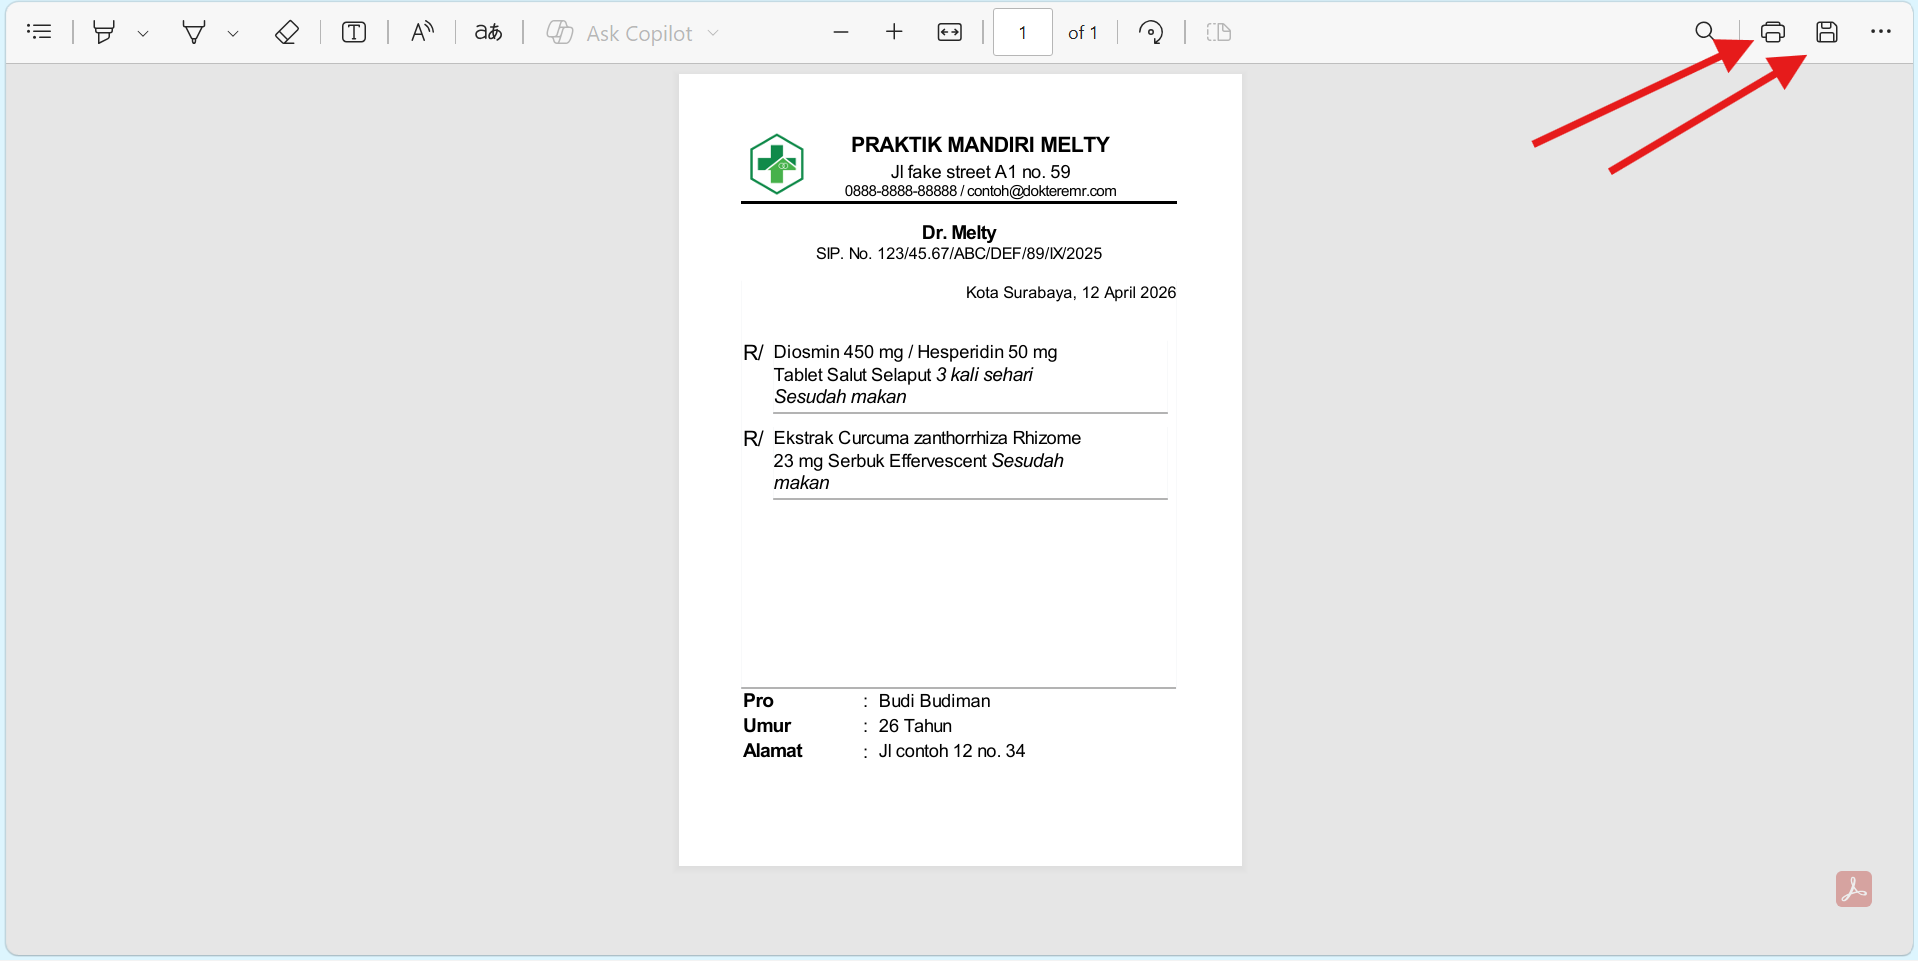The width and height of the screenshot is (1918, 961).
Task: Zoom out with the minus button
Action: coord(841,32)
